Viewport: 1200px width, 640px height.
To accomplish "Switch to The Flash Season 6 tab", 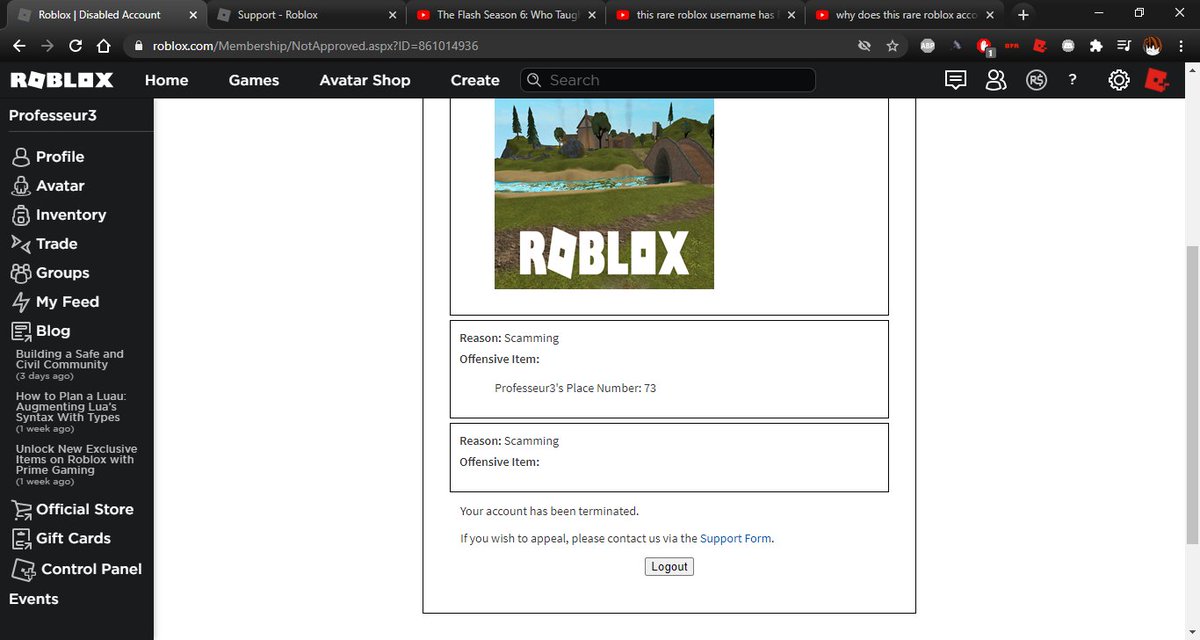I will [x=506, y=15].
